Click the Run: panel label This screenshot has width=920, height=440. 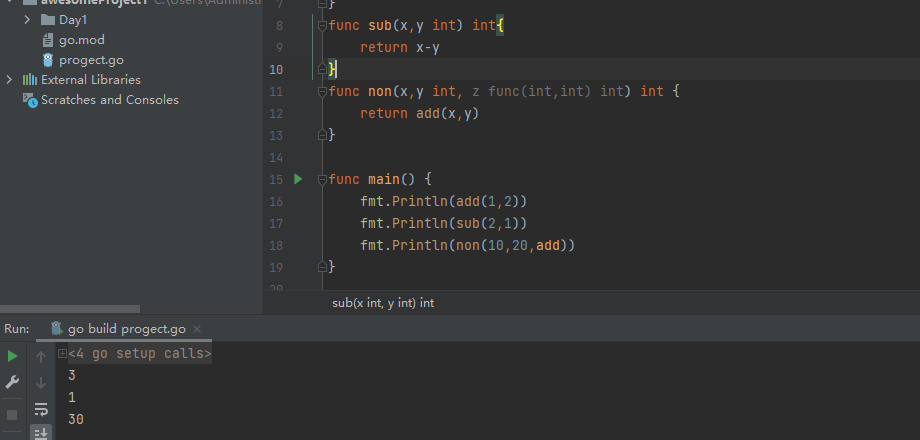coord(16,329)
